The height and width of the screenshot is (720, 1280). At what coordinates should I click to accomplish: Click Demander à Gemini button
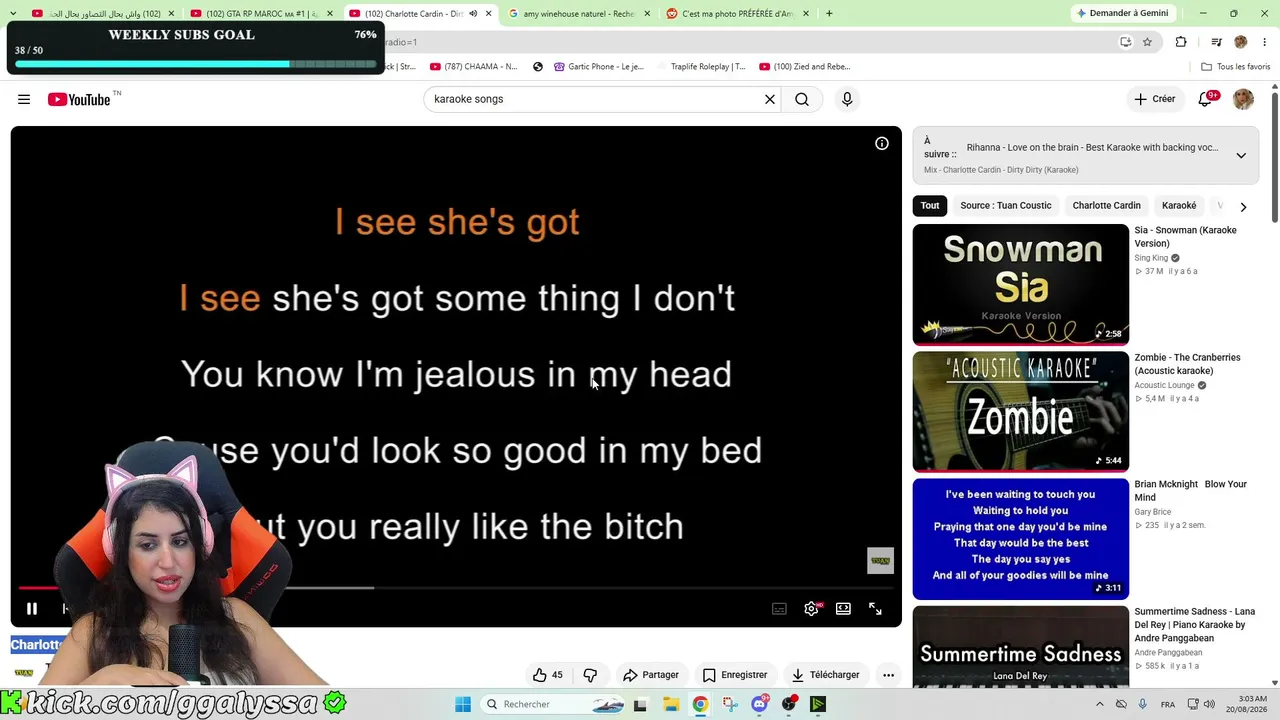1122,14
